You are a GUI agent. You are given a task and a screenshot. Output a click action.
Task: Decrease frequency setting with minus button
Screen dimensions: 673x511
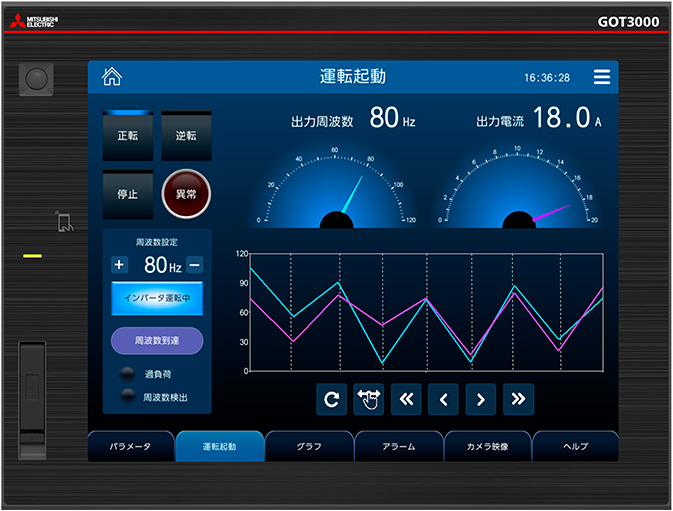tap(194, 265)
